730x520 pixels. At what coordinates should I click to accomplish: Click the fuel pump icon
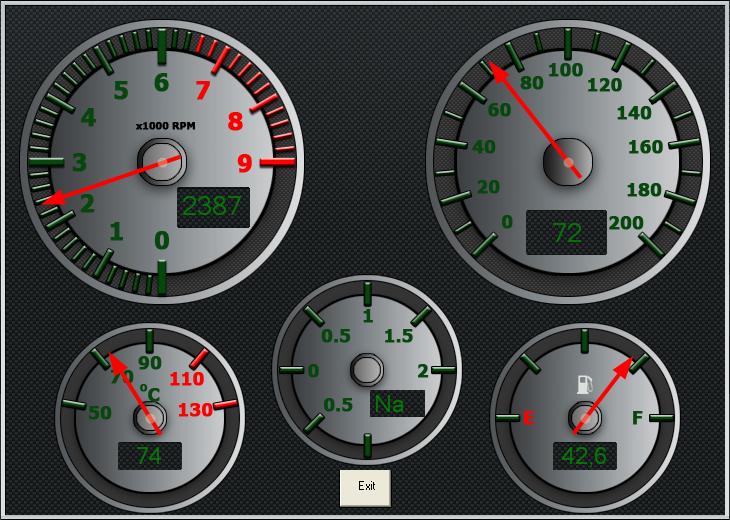(582, 383)
